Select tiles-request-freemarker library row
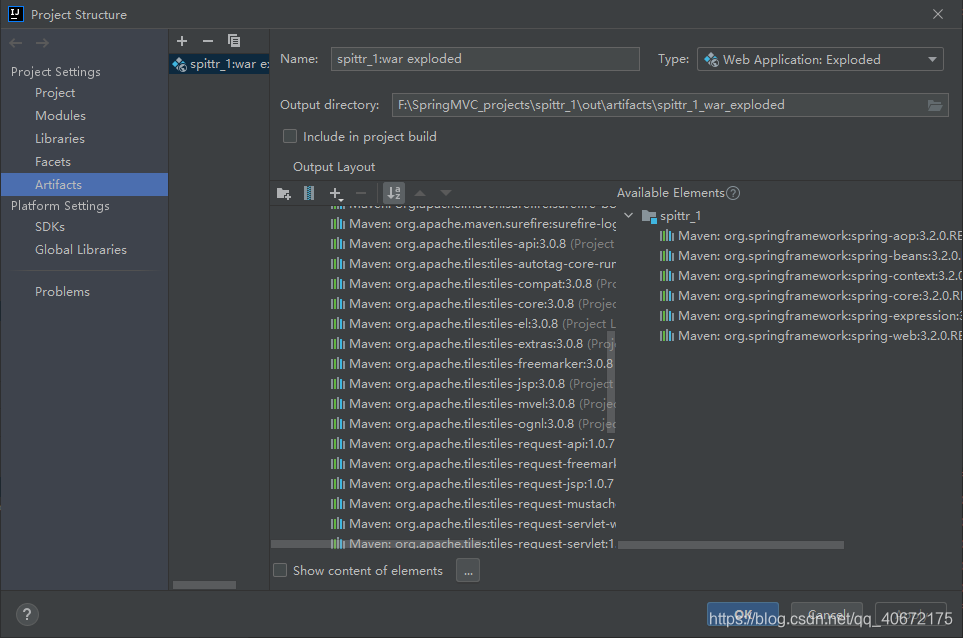This screenshot has height=638, width=963. click(x=473, y=464)
